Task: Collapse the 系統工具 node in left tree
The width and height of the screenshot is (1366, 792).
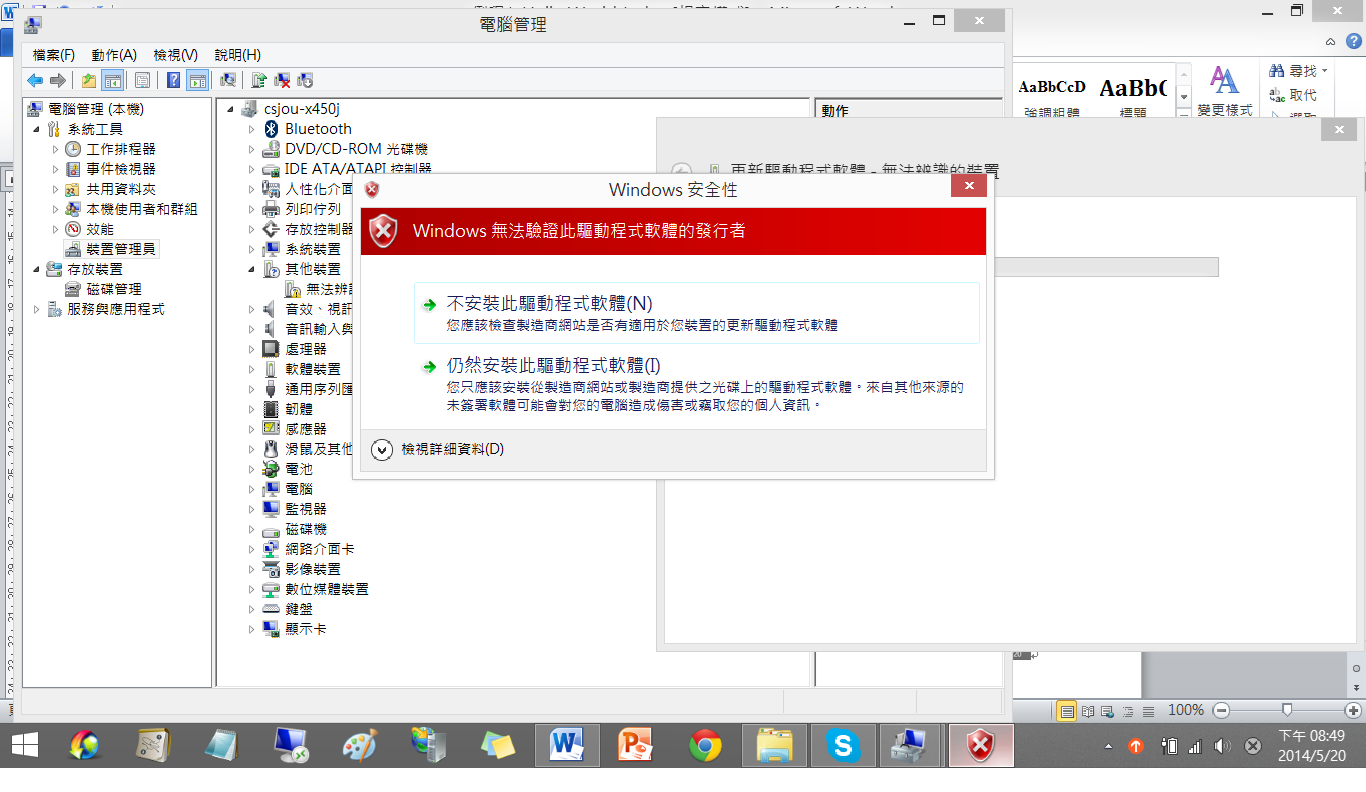Action: click(x=37, y=129)
